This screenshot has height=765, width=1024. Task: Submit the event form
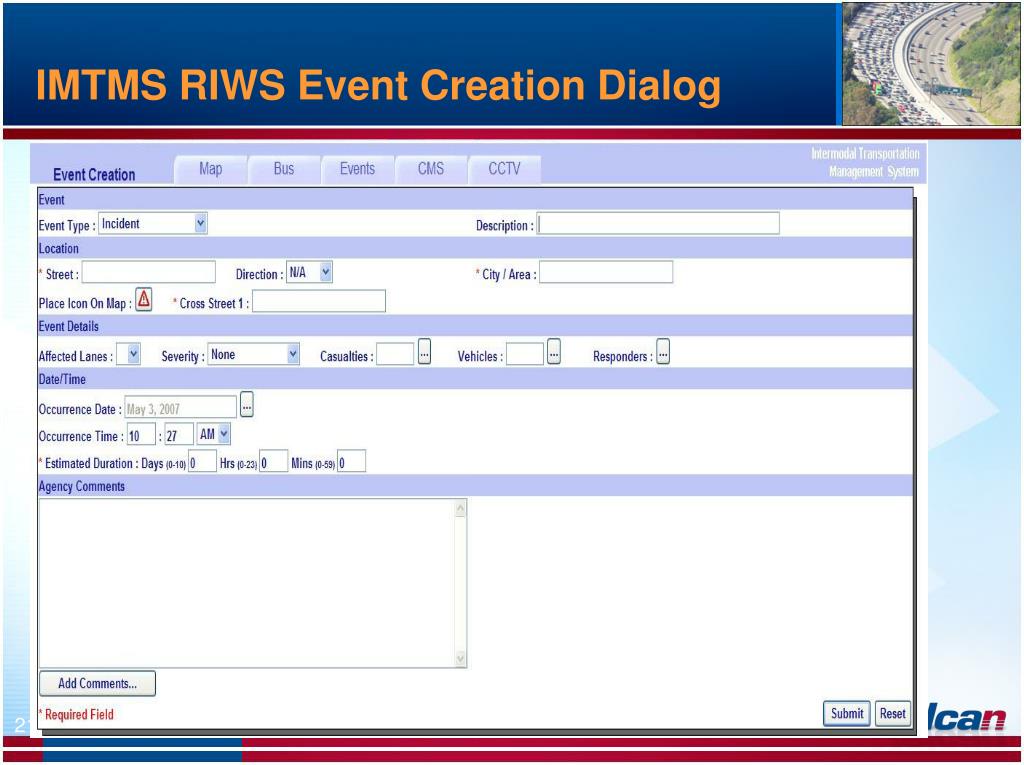coord(847,713)
